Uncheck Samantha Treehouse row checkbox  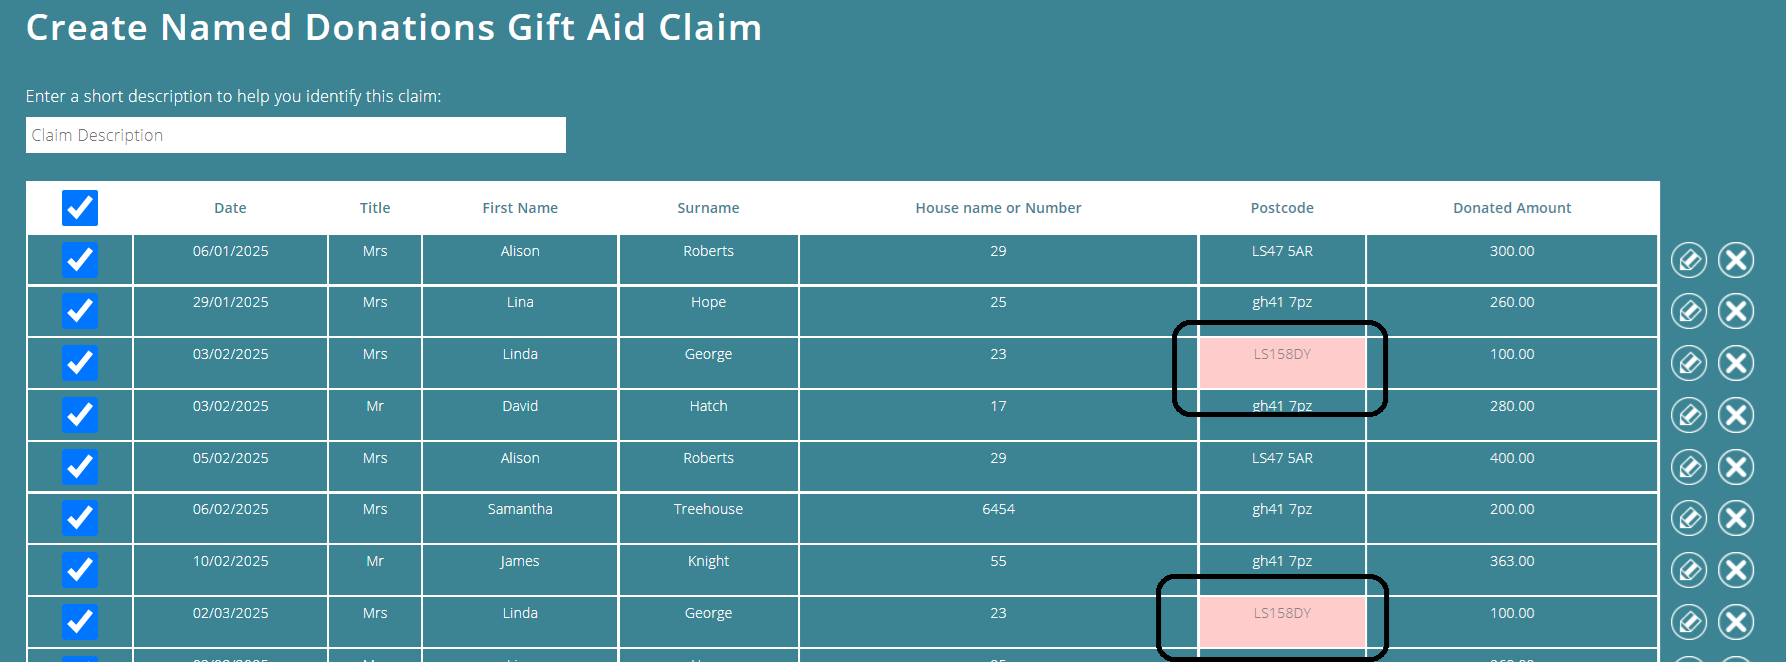pos(80,518)
